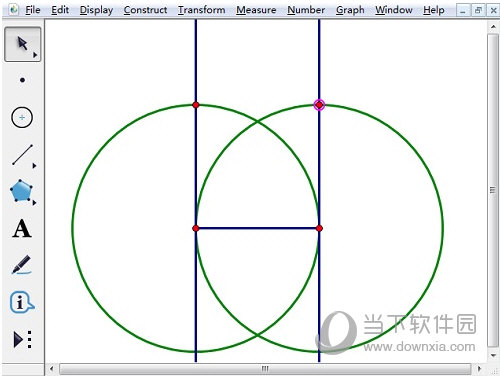Open the Transform menu

coord(201,10)
